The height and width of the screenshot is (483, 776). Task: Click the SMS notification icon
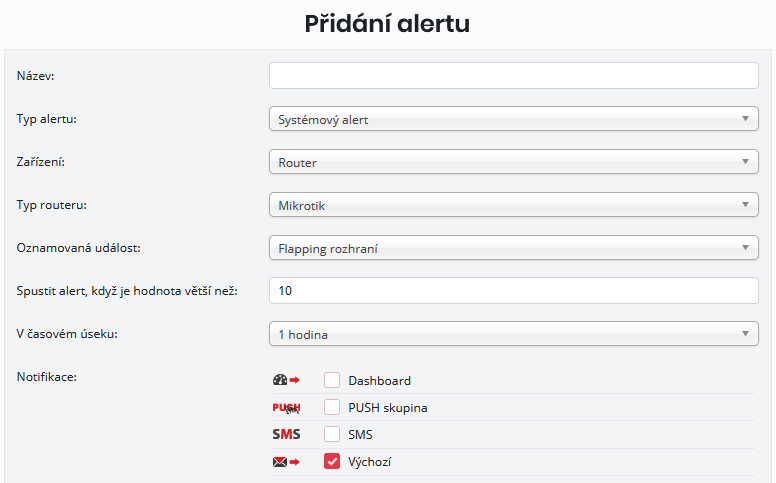point(286,435)
